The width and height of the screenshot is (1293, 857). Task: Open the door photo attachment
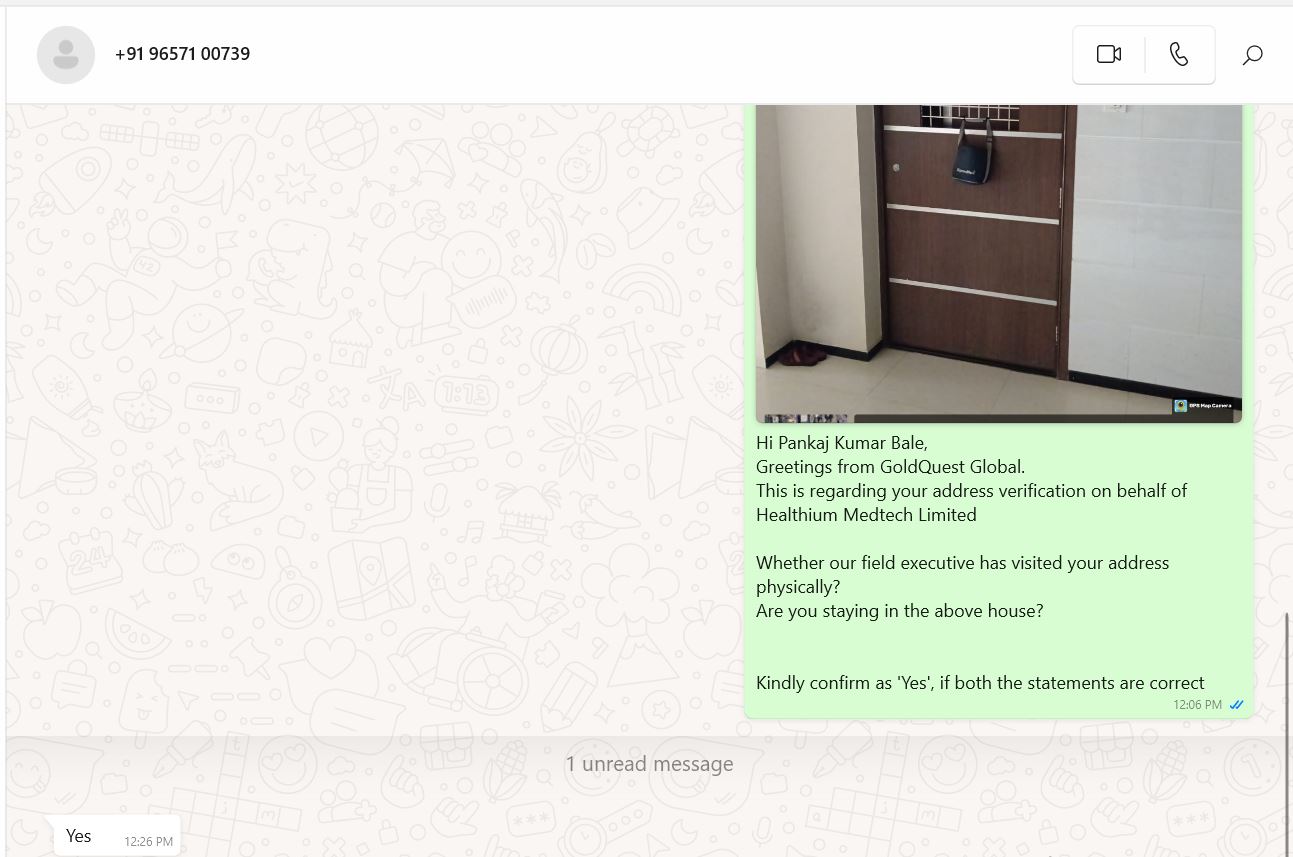998,263
